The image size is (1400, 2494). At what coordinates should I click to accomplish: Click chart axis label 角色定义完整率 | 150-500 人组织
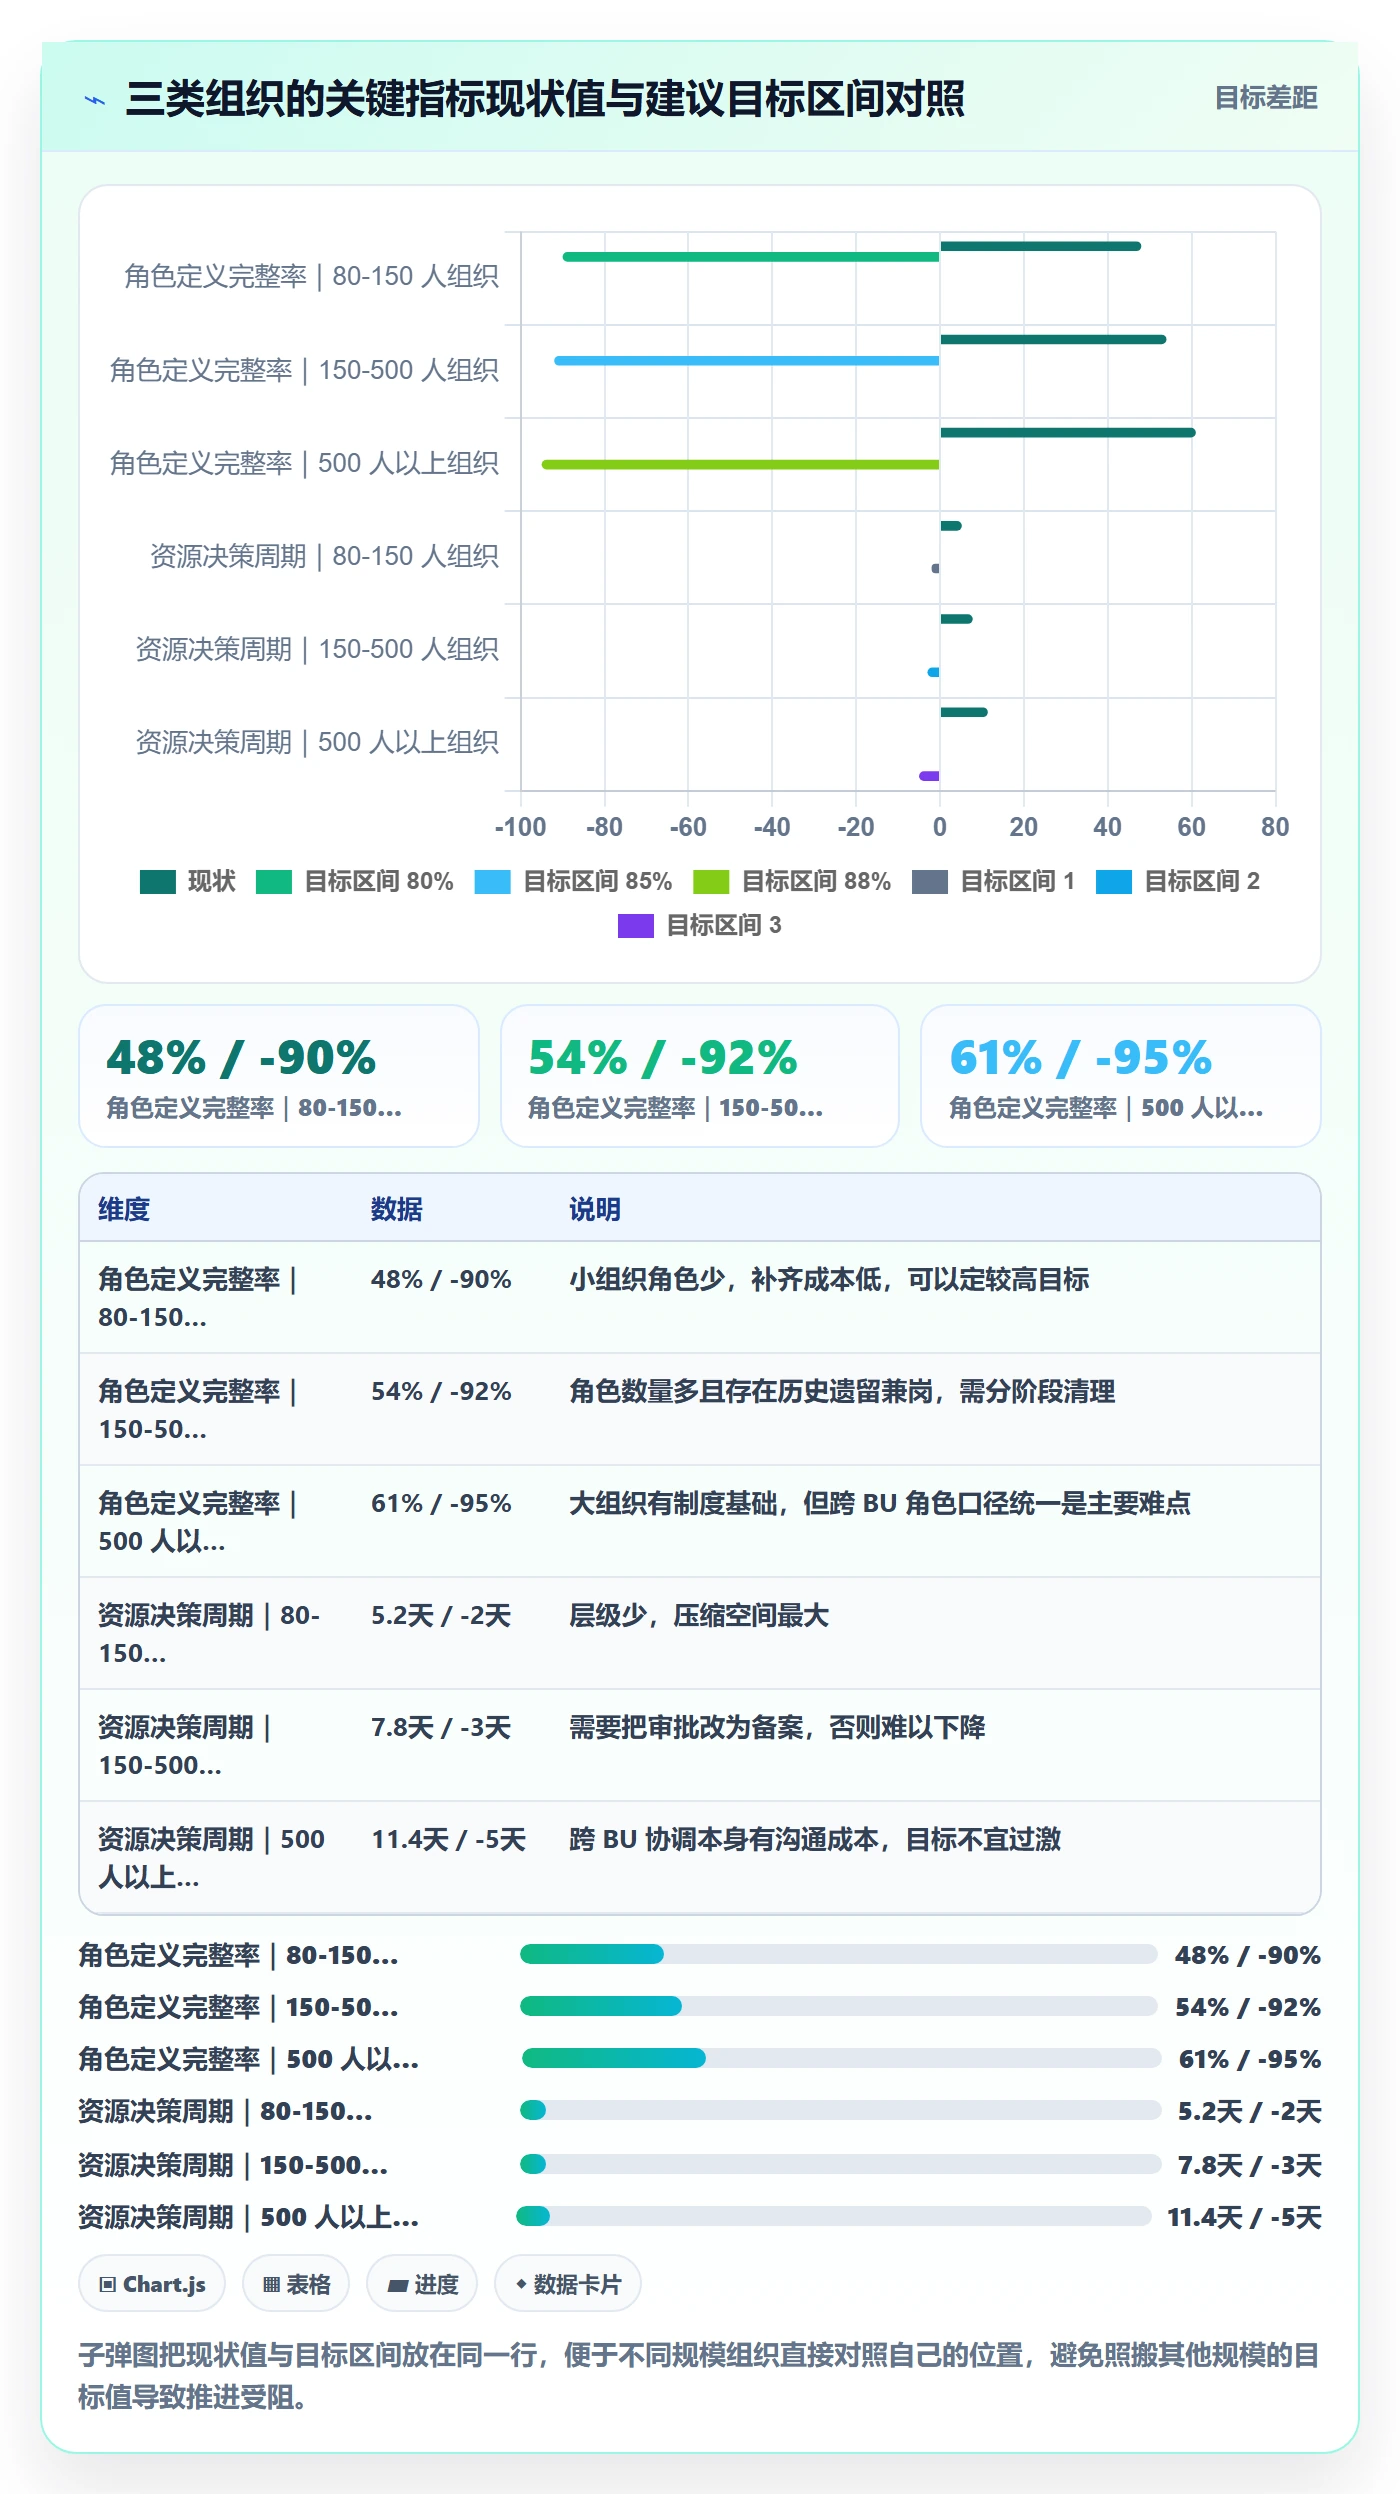[304, 370]
